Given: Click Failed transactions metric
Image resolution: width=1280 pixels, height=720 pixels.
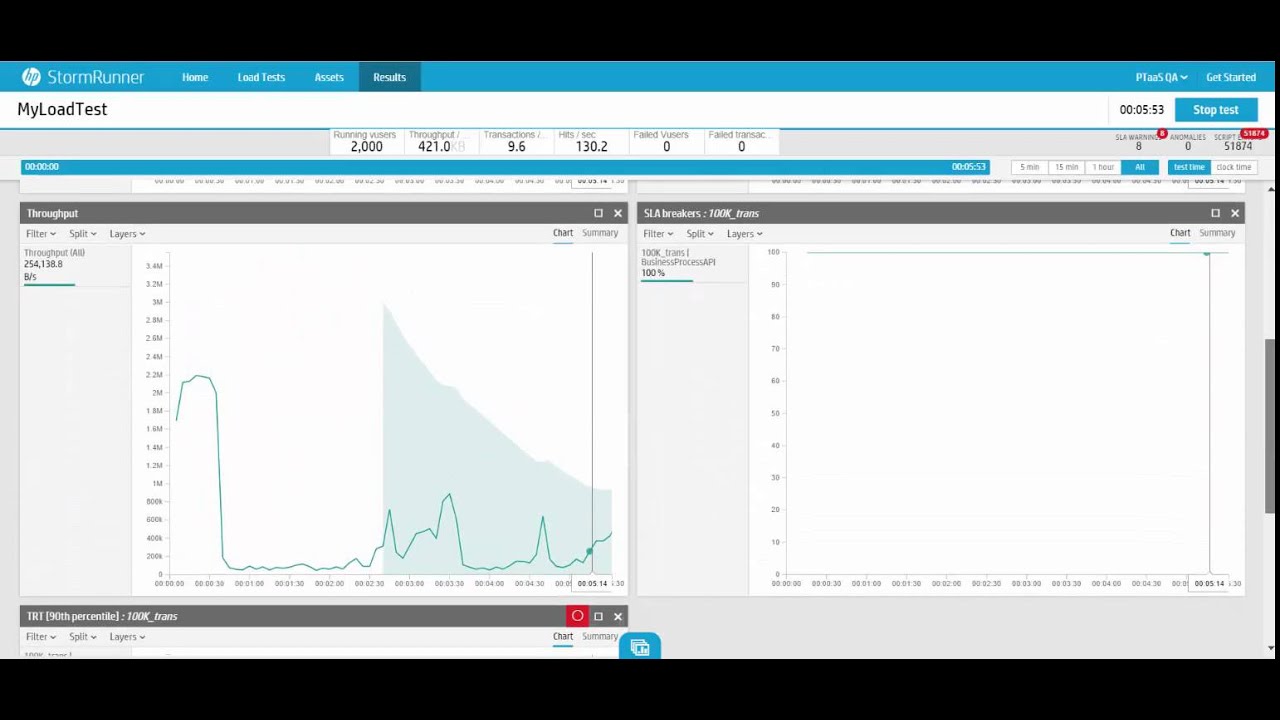Looking at the screenshot, I should 741,141.
